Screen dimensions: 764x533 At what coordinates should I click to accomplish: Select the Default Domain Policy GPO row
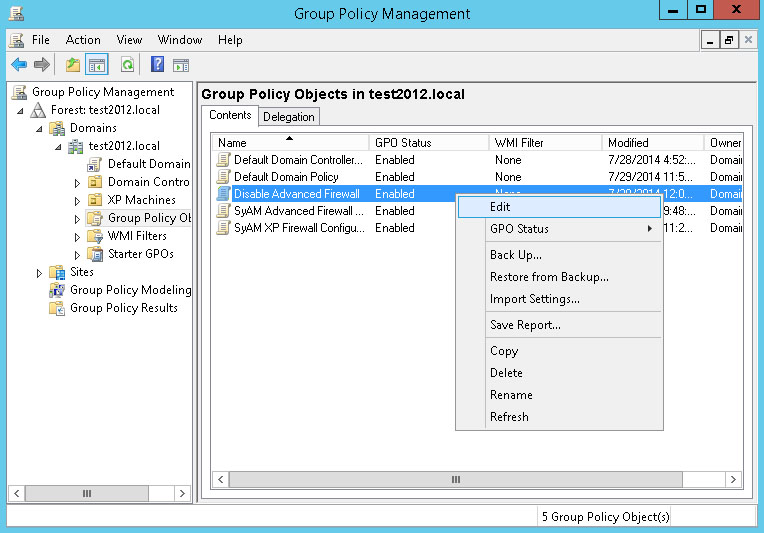click(x=286, y=177)
